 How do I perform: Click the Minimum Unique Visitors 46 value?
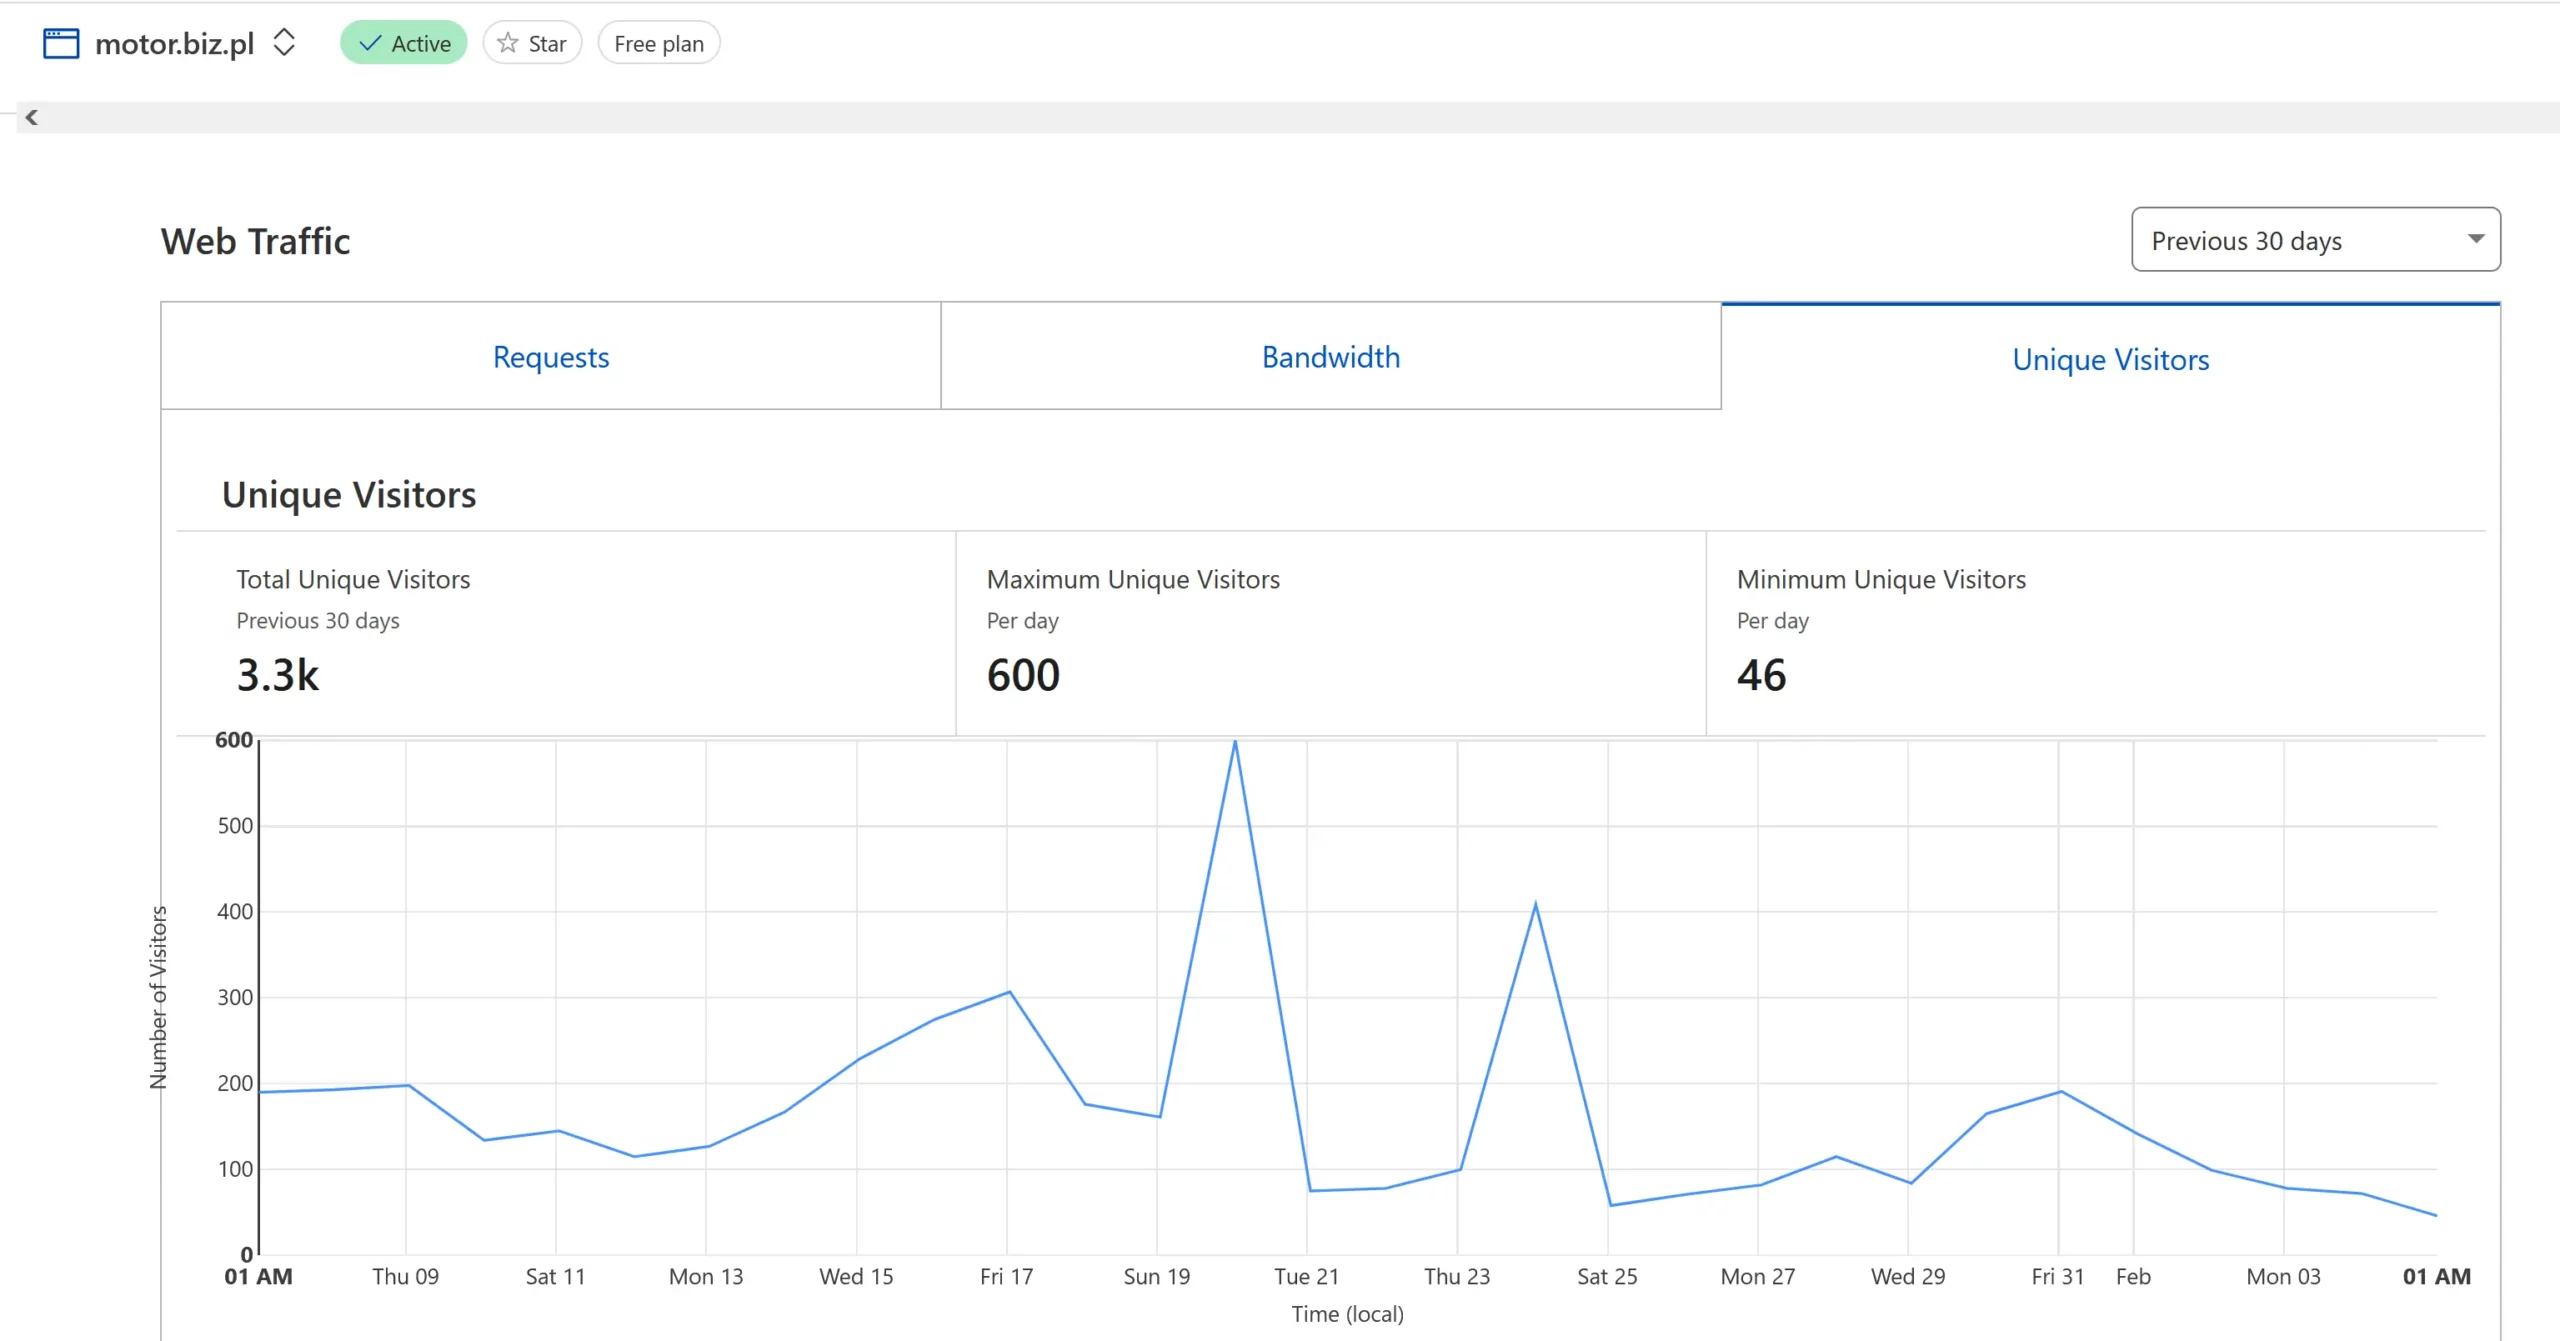click(x=1761, y=675)
